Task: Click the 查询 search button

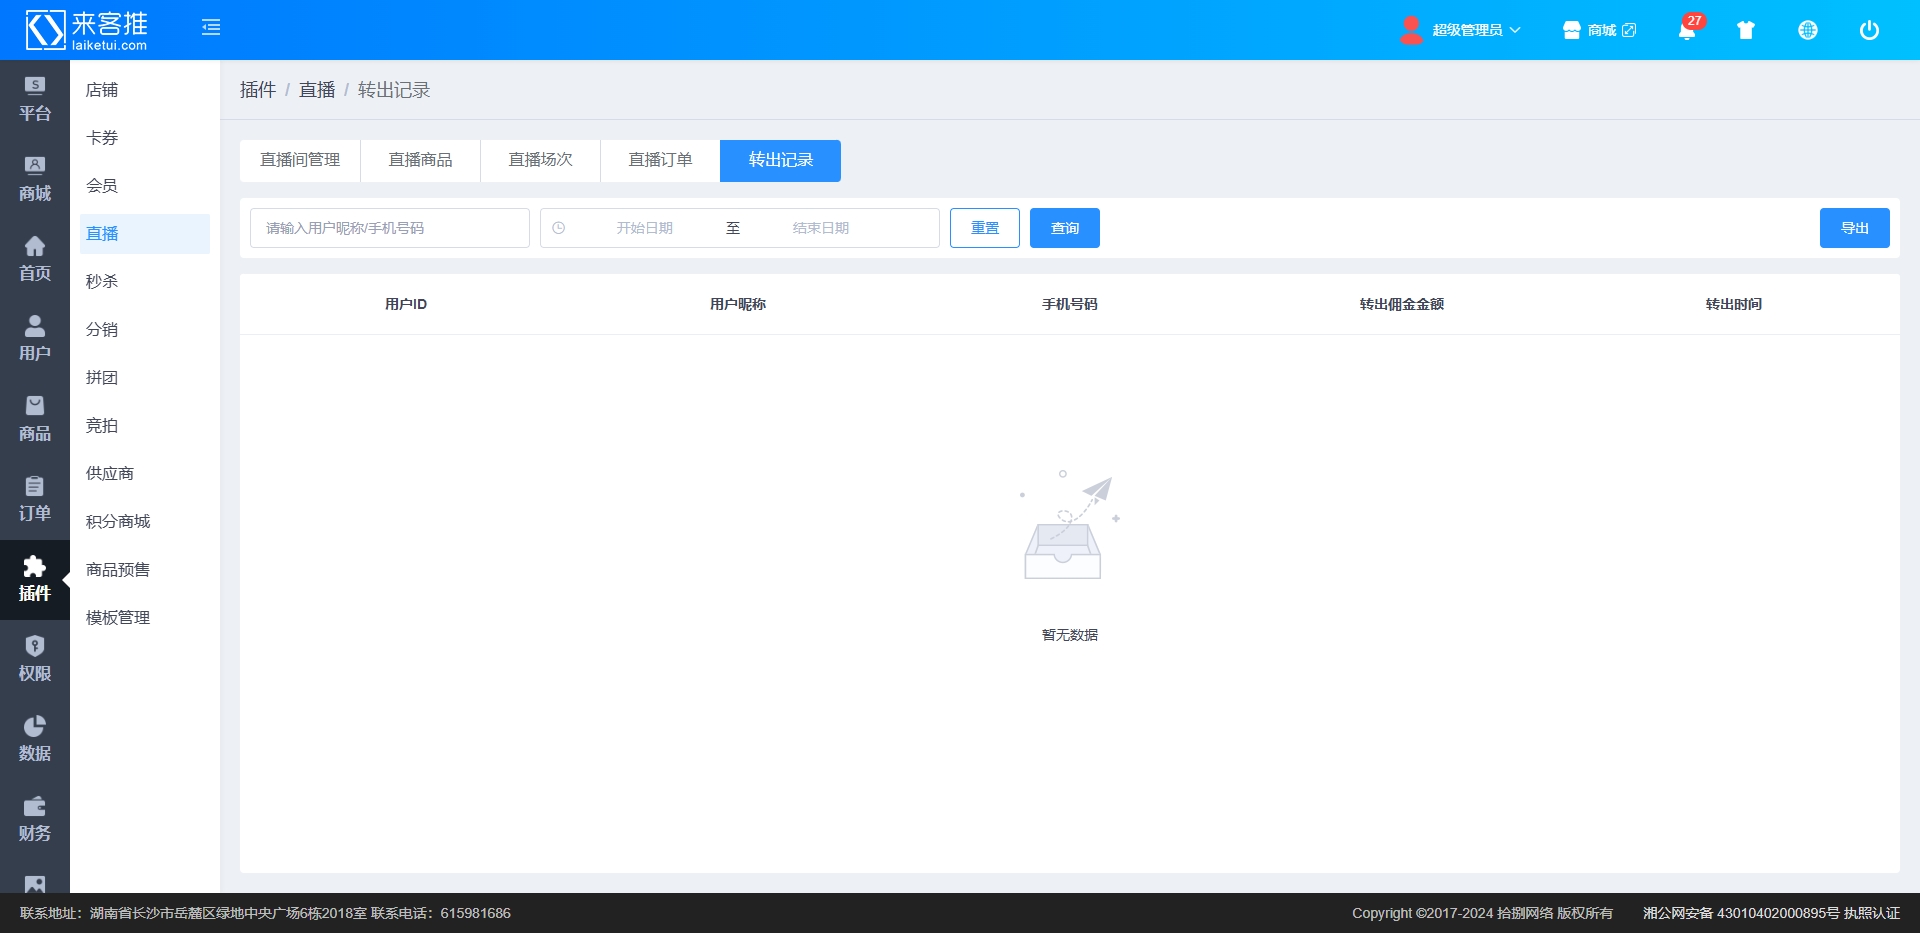Action: click(x=1064, y=228)
